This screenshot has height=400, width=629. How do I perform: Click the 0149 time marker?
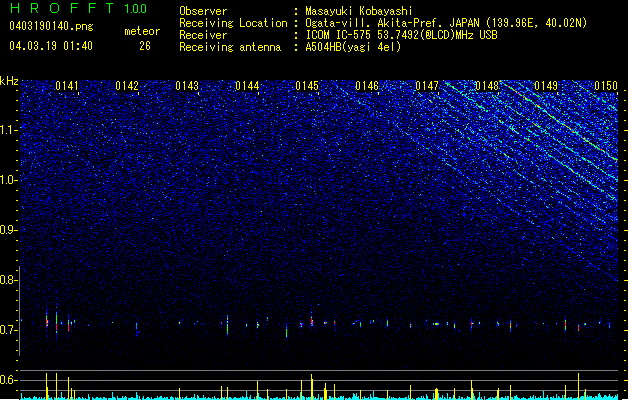pyautogui.click(x=546, y=86)
